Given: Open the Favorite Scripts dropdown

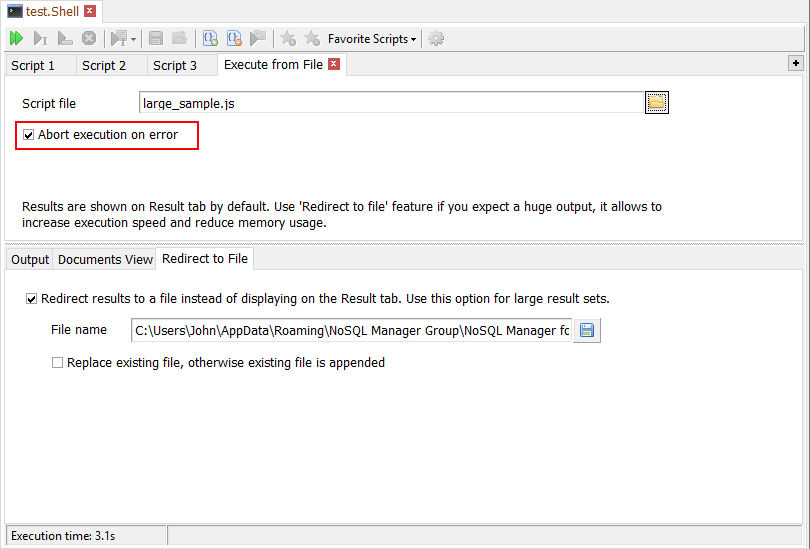Looking at the screenshot, I should pyautogui.click(x=372, y=39).
